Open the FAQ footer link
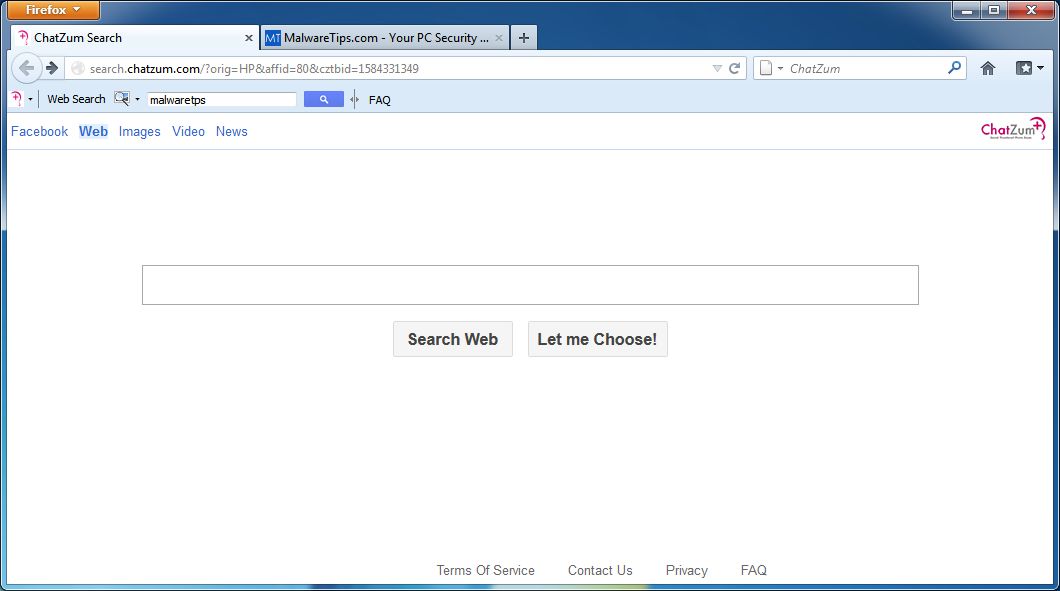This screenshot has height=591, width=1060. point(754,570)
